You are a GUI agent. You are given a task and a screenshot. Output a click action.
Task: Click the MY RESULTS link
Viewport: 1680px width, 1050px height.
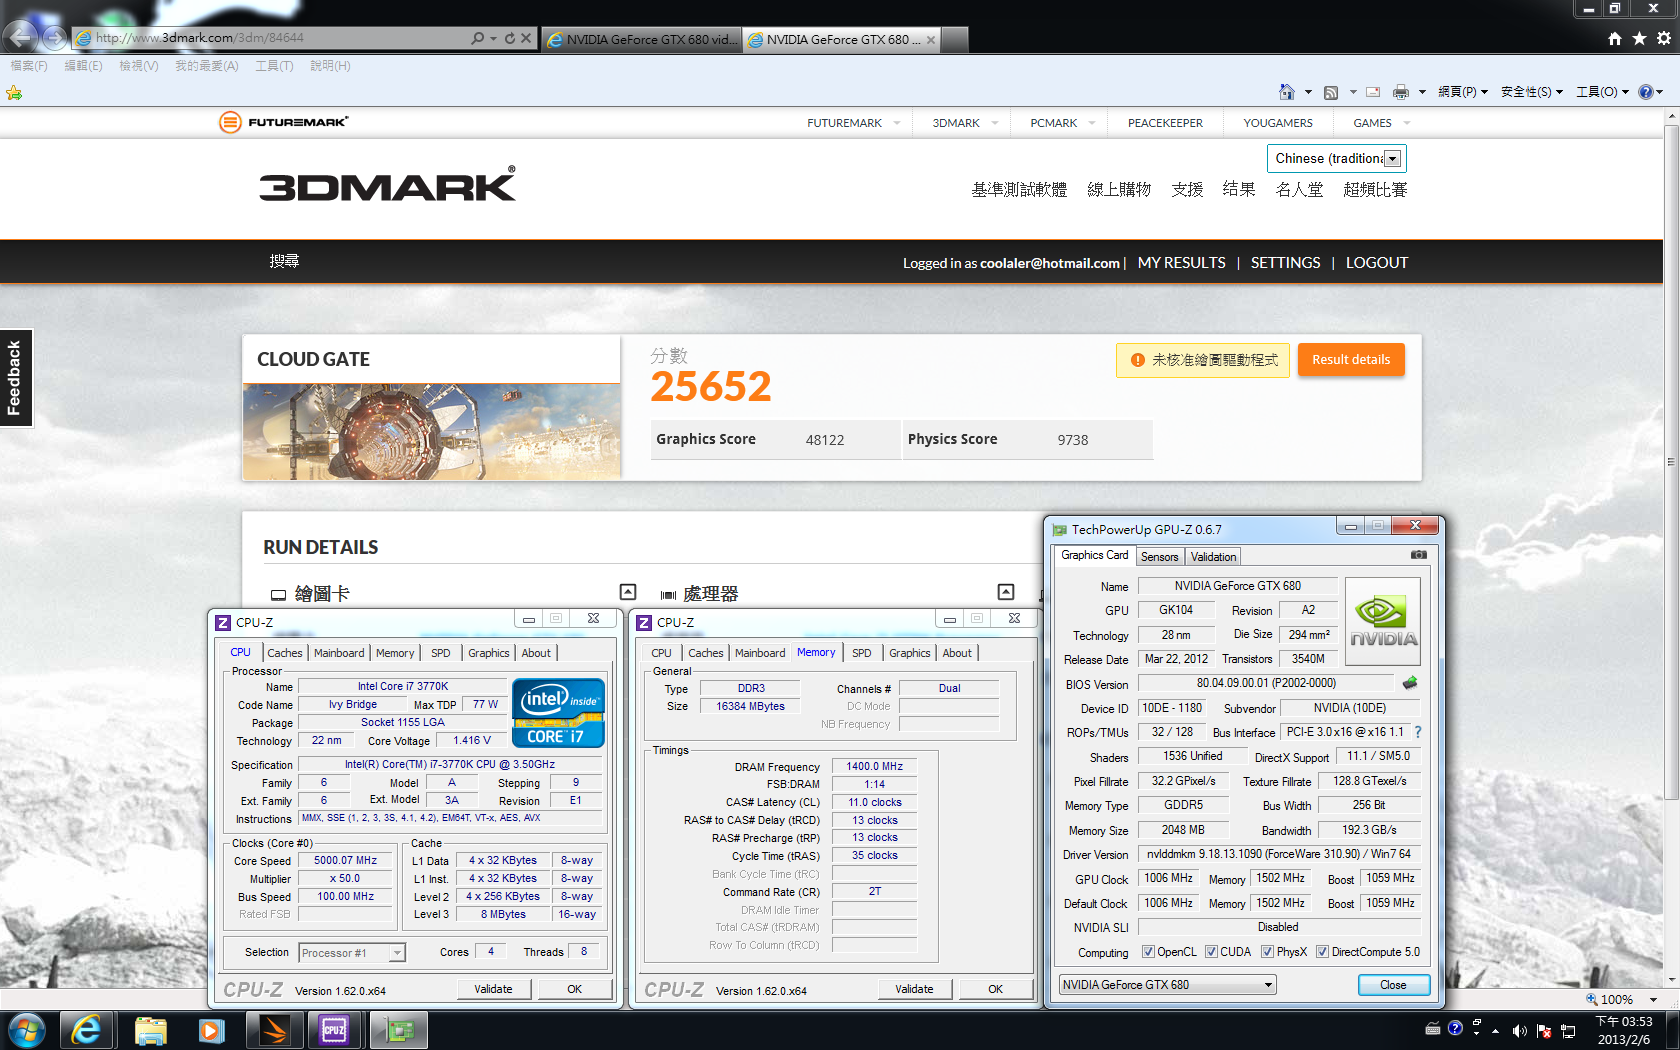[1181, 263]
